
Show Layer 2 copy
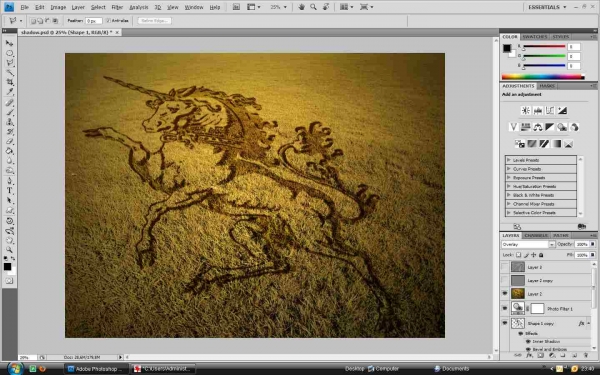[505, 280]
